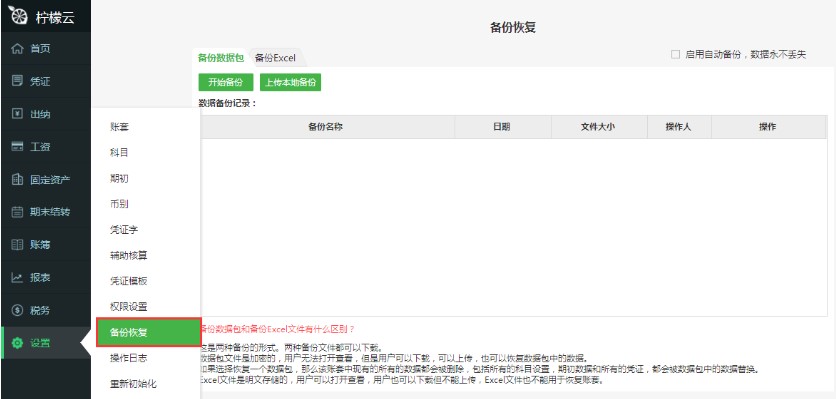Open the 税务 label in sidebar
This screenshot has height=399, width=836.
[40, 310]
